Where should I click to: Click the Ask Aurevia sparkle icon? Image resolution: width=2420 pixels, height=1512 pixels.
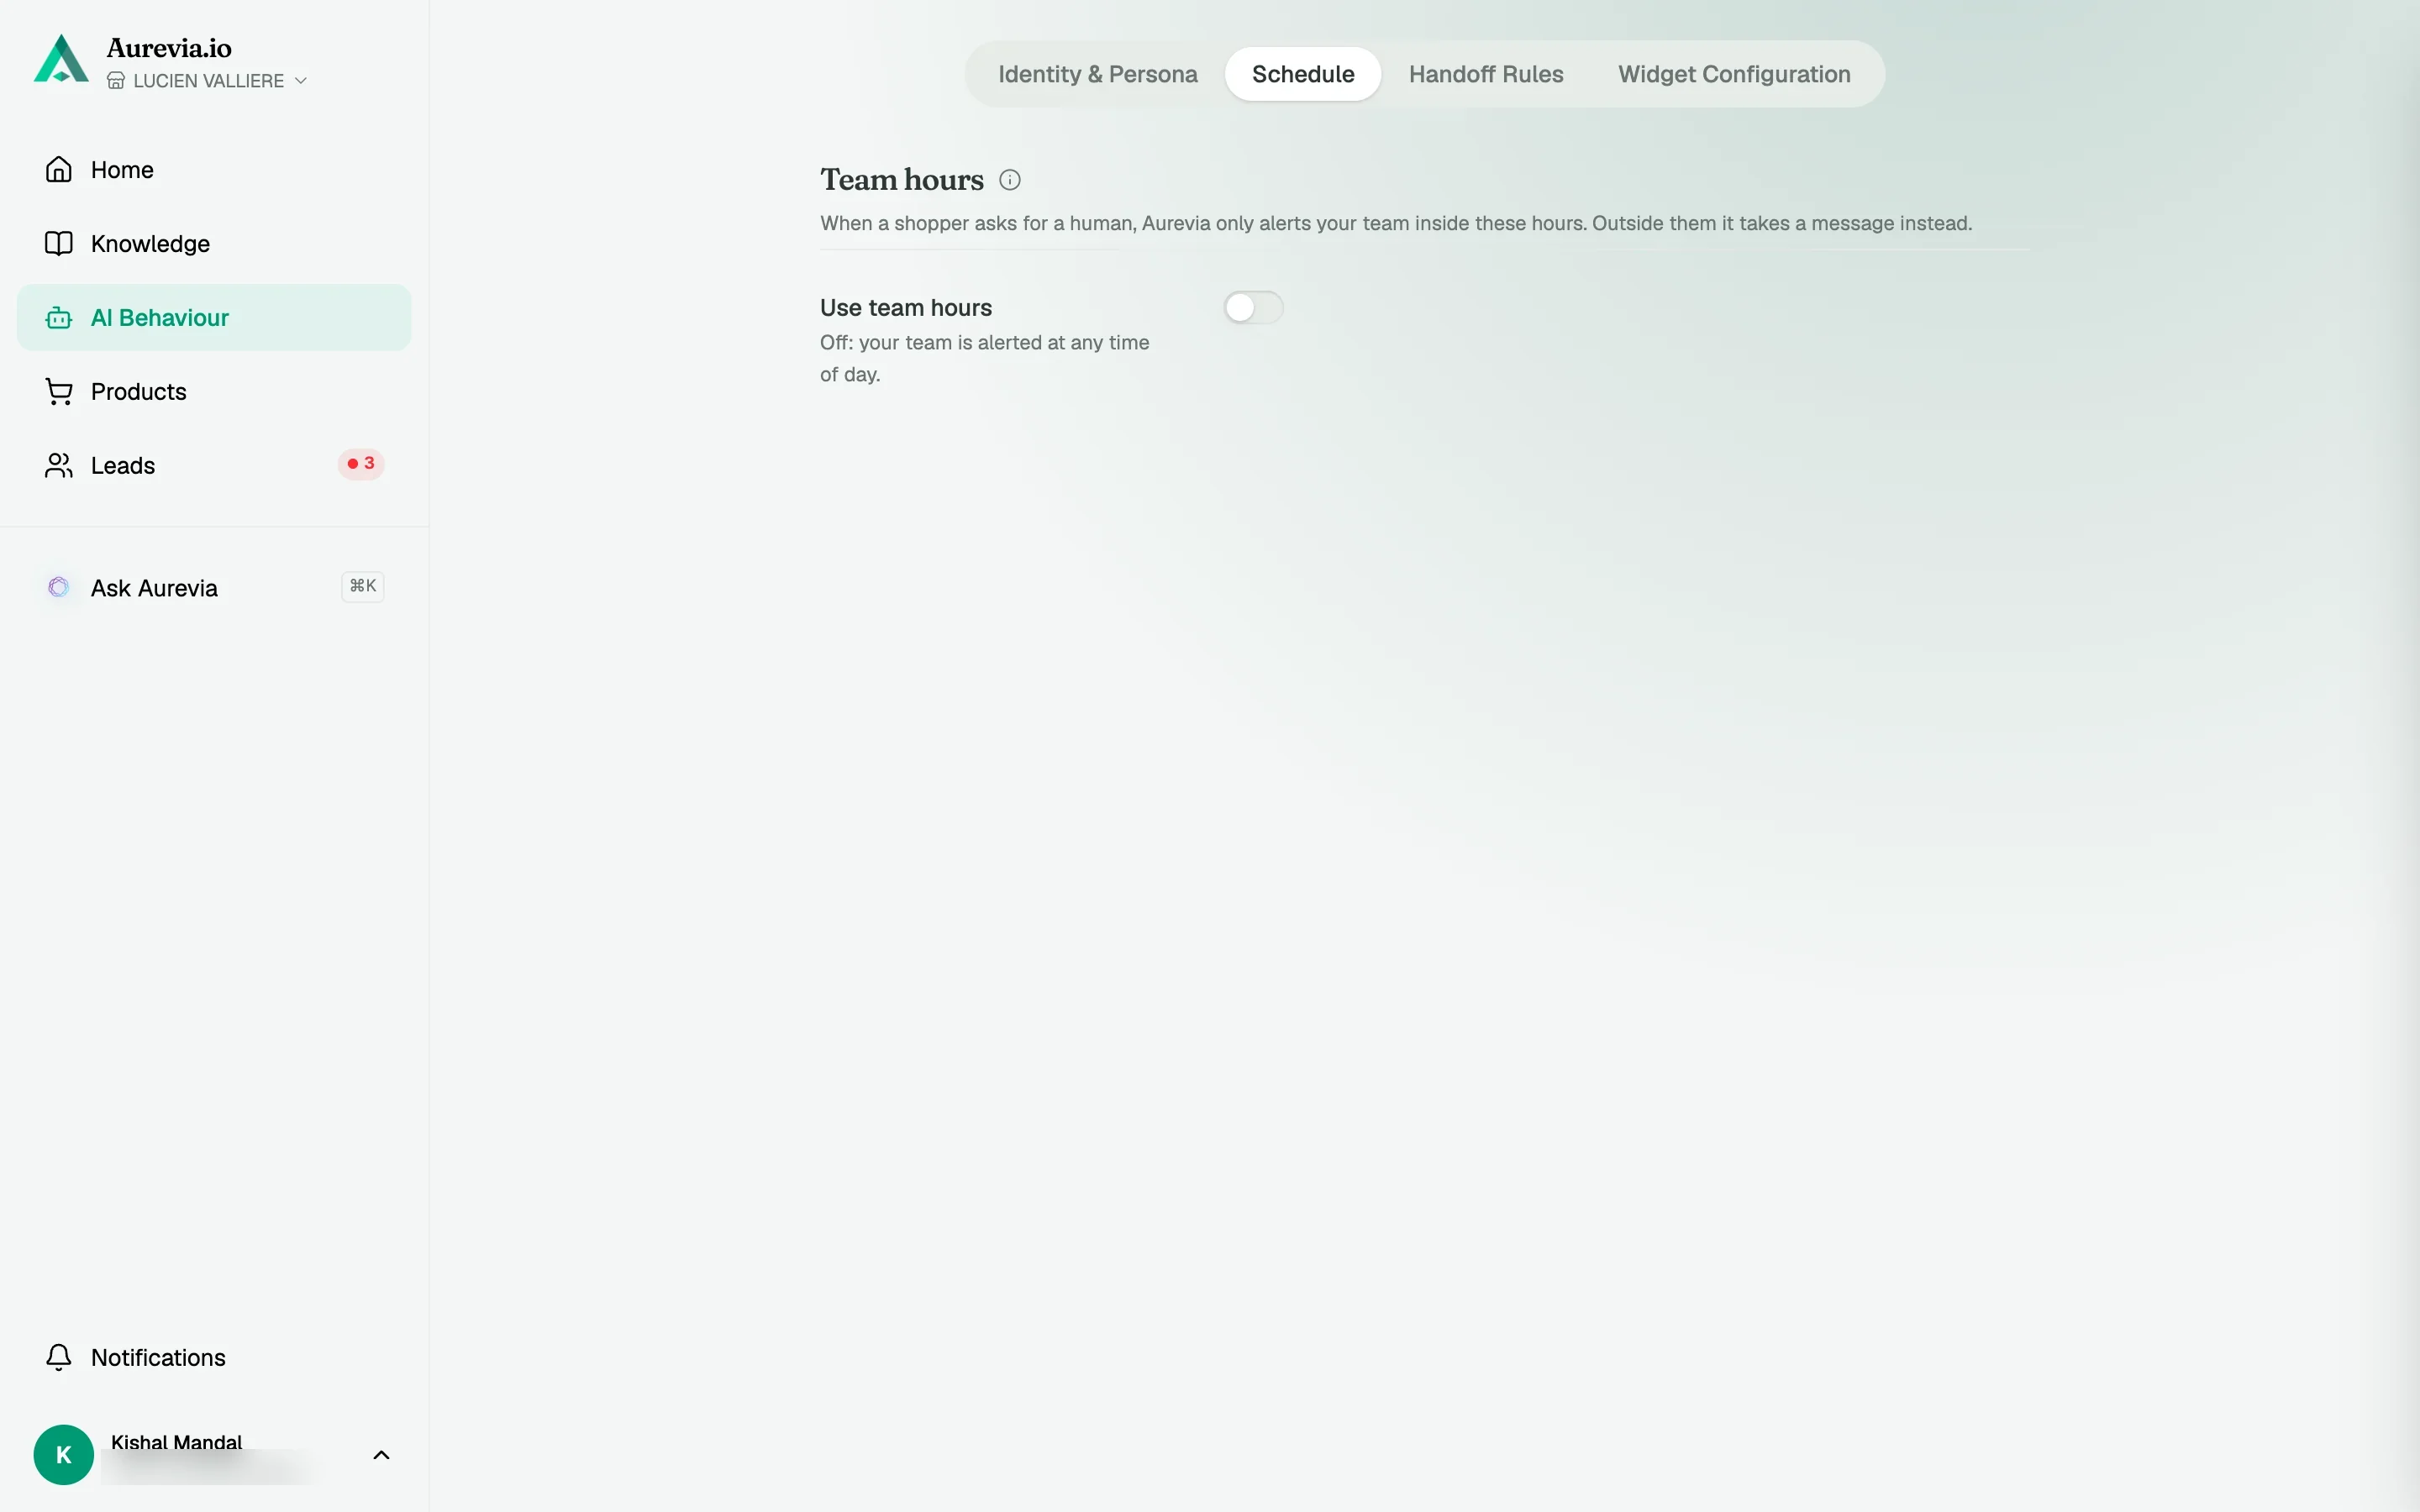coord(59,587)
